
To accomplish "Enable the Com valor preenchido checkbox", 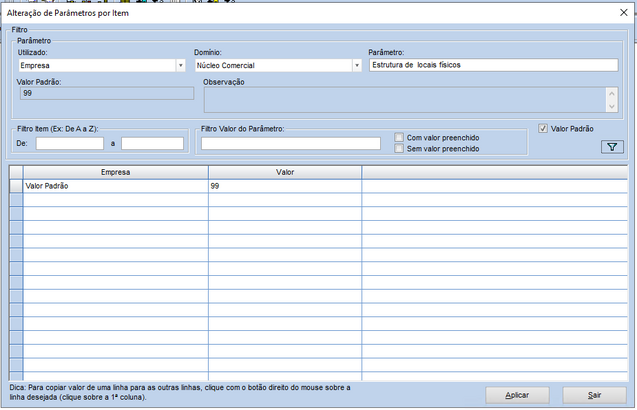I will [400, 137].
